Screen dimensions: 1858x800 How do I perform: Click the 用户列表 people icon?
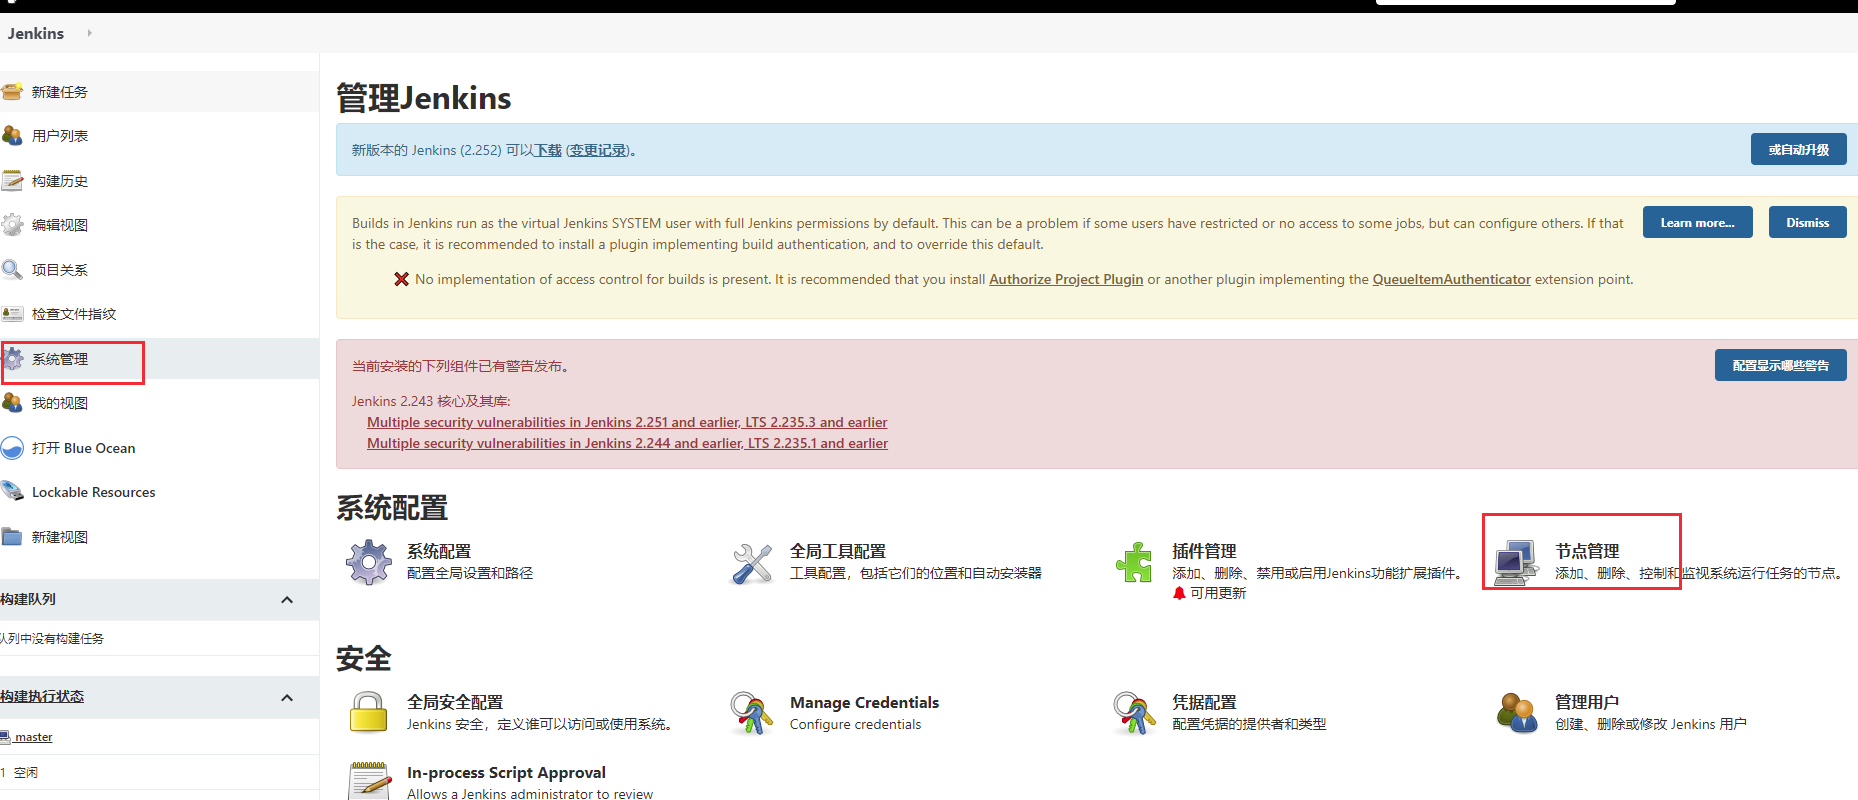point(12,135)
